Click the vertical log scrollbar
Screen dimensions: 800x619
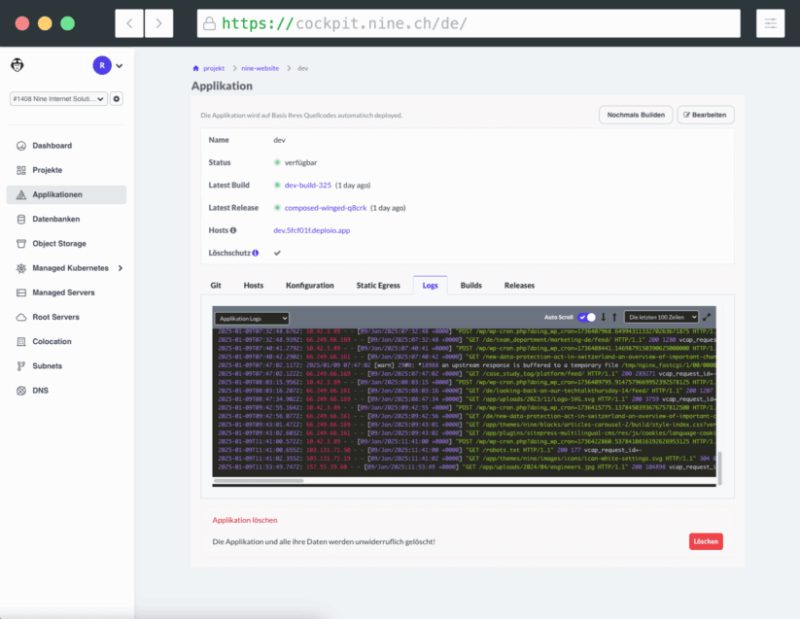[x=719, y=468]
